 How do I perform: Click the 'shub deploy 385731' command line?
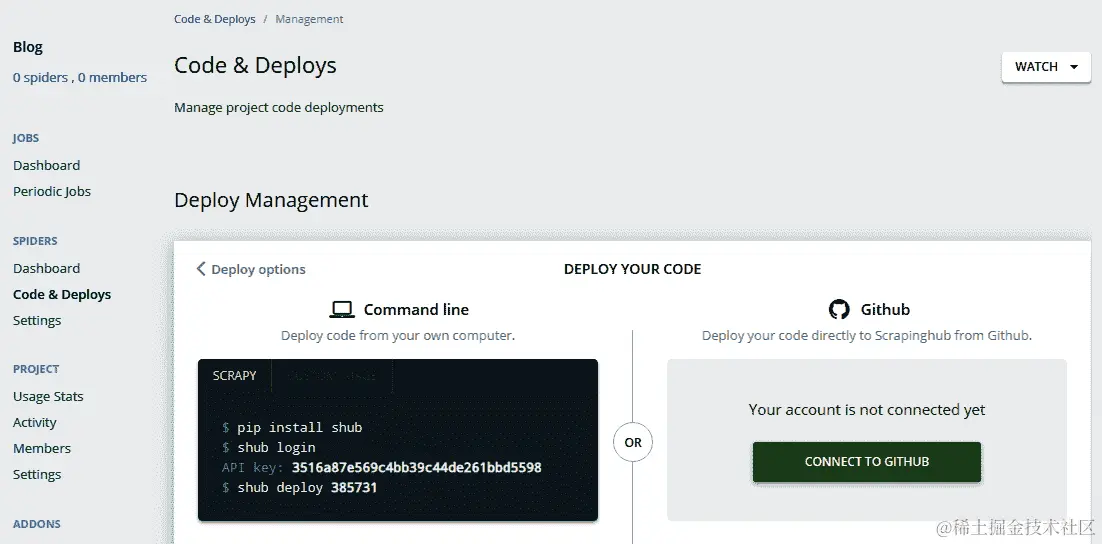(300, 487)
